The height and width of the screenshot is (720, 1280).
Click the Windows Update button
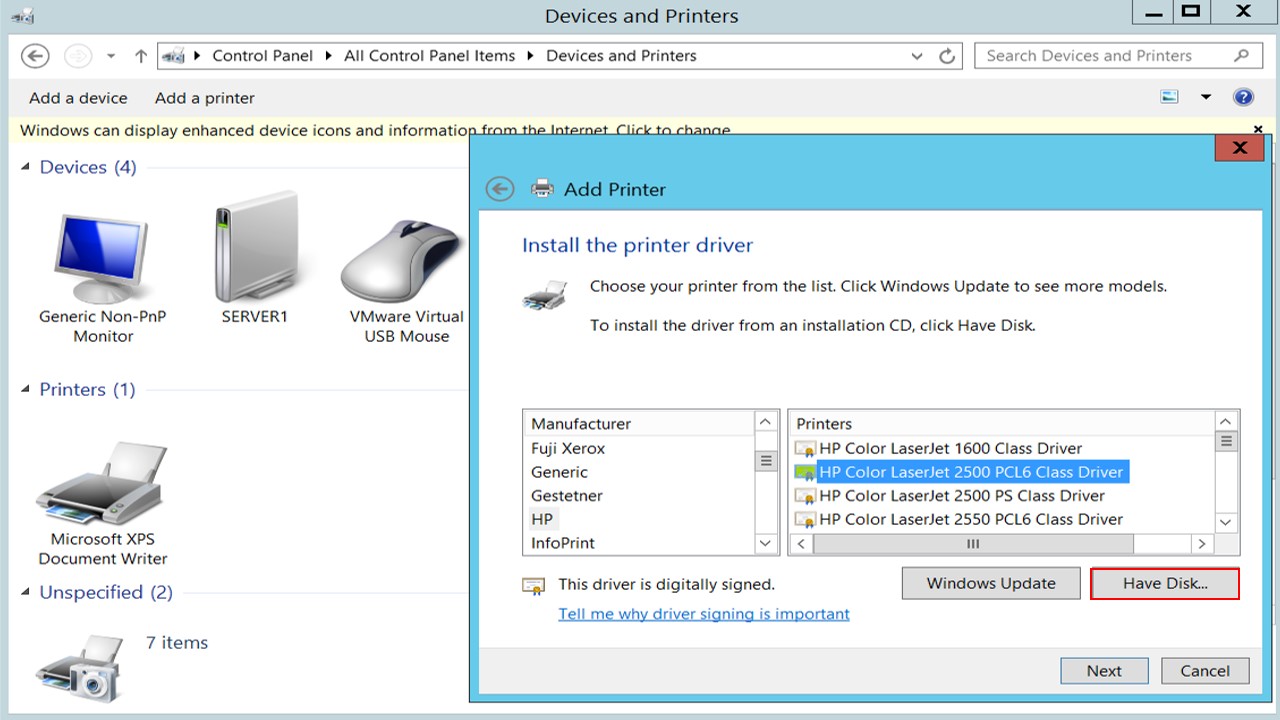pos(991,583)
